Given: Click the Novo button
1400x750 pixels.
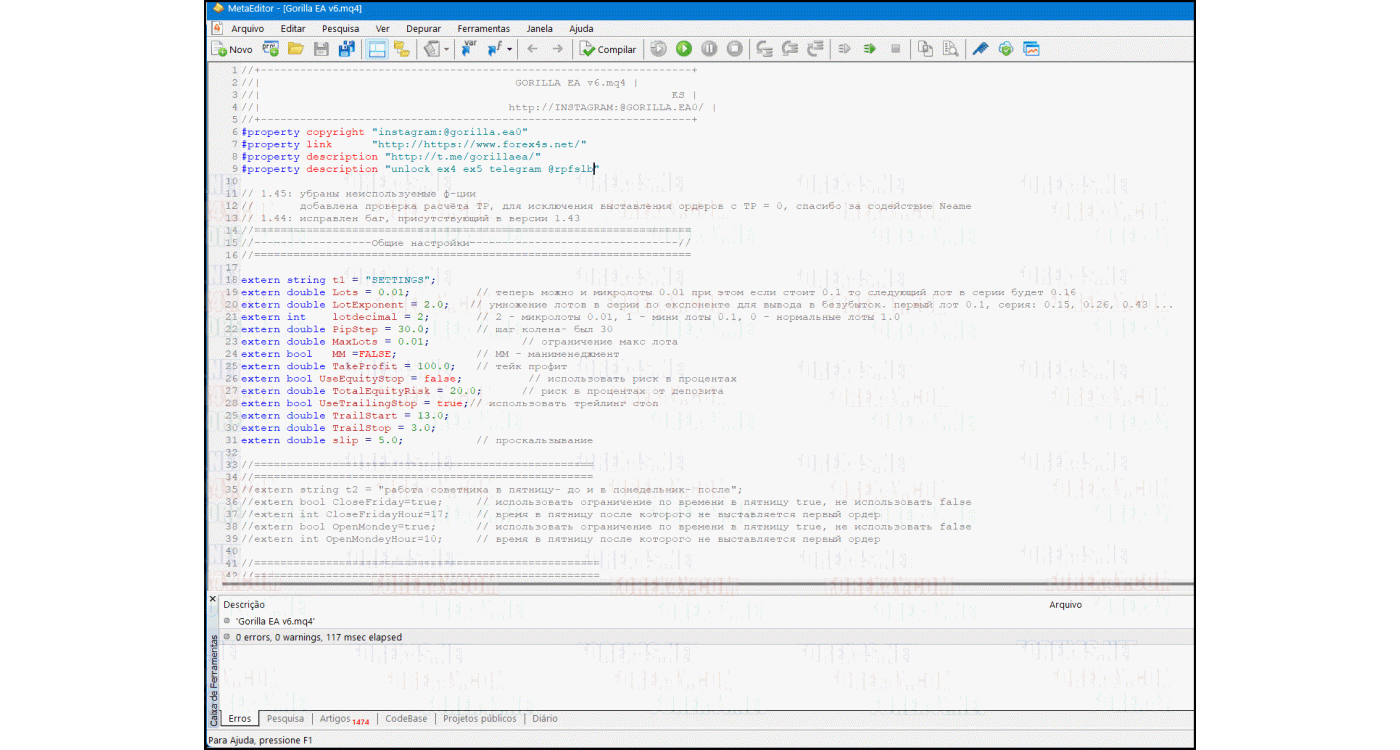Looking at the screenshot, I should pos(233,48).
